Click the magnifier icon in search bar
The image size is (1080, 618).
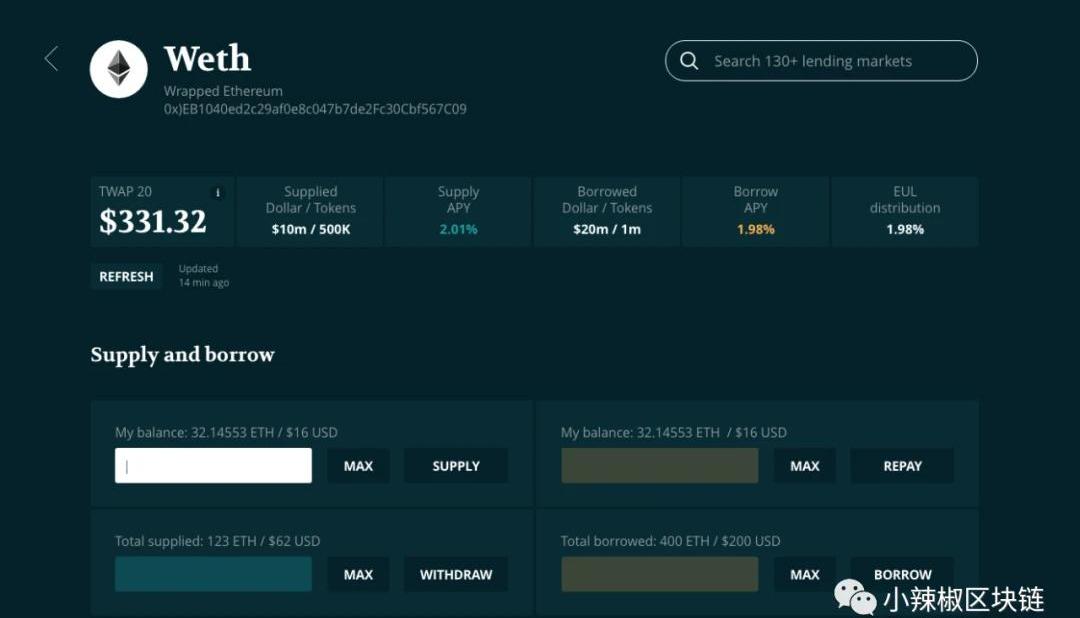tap(689, 61)
